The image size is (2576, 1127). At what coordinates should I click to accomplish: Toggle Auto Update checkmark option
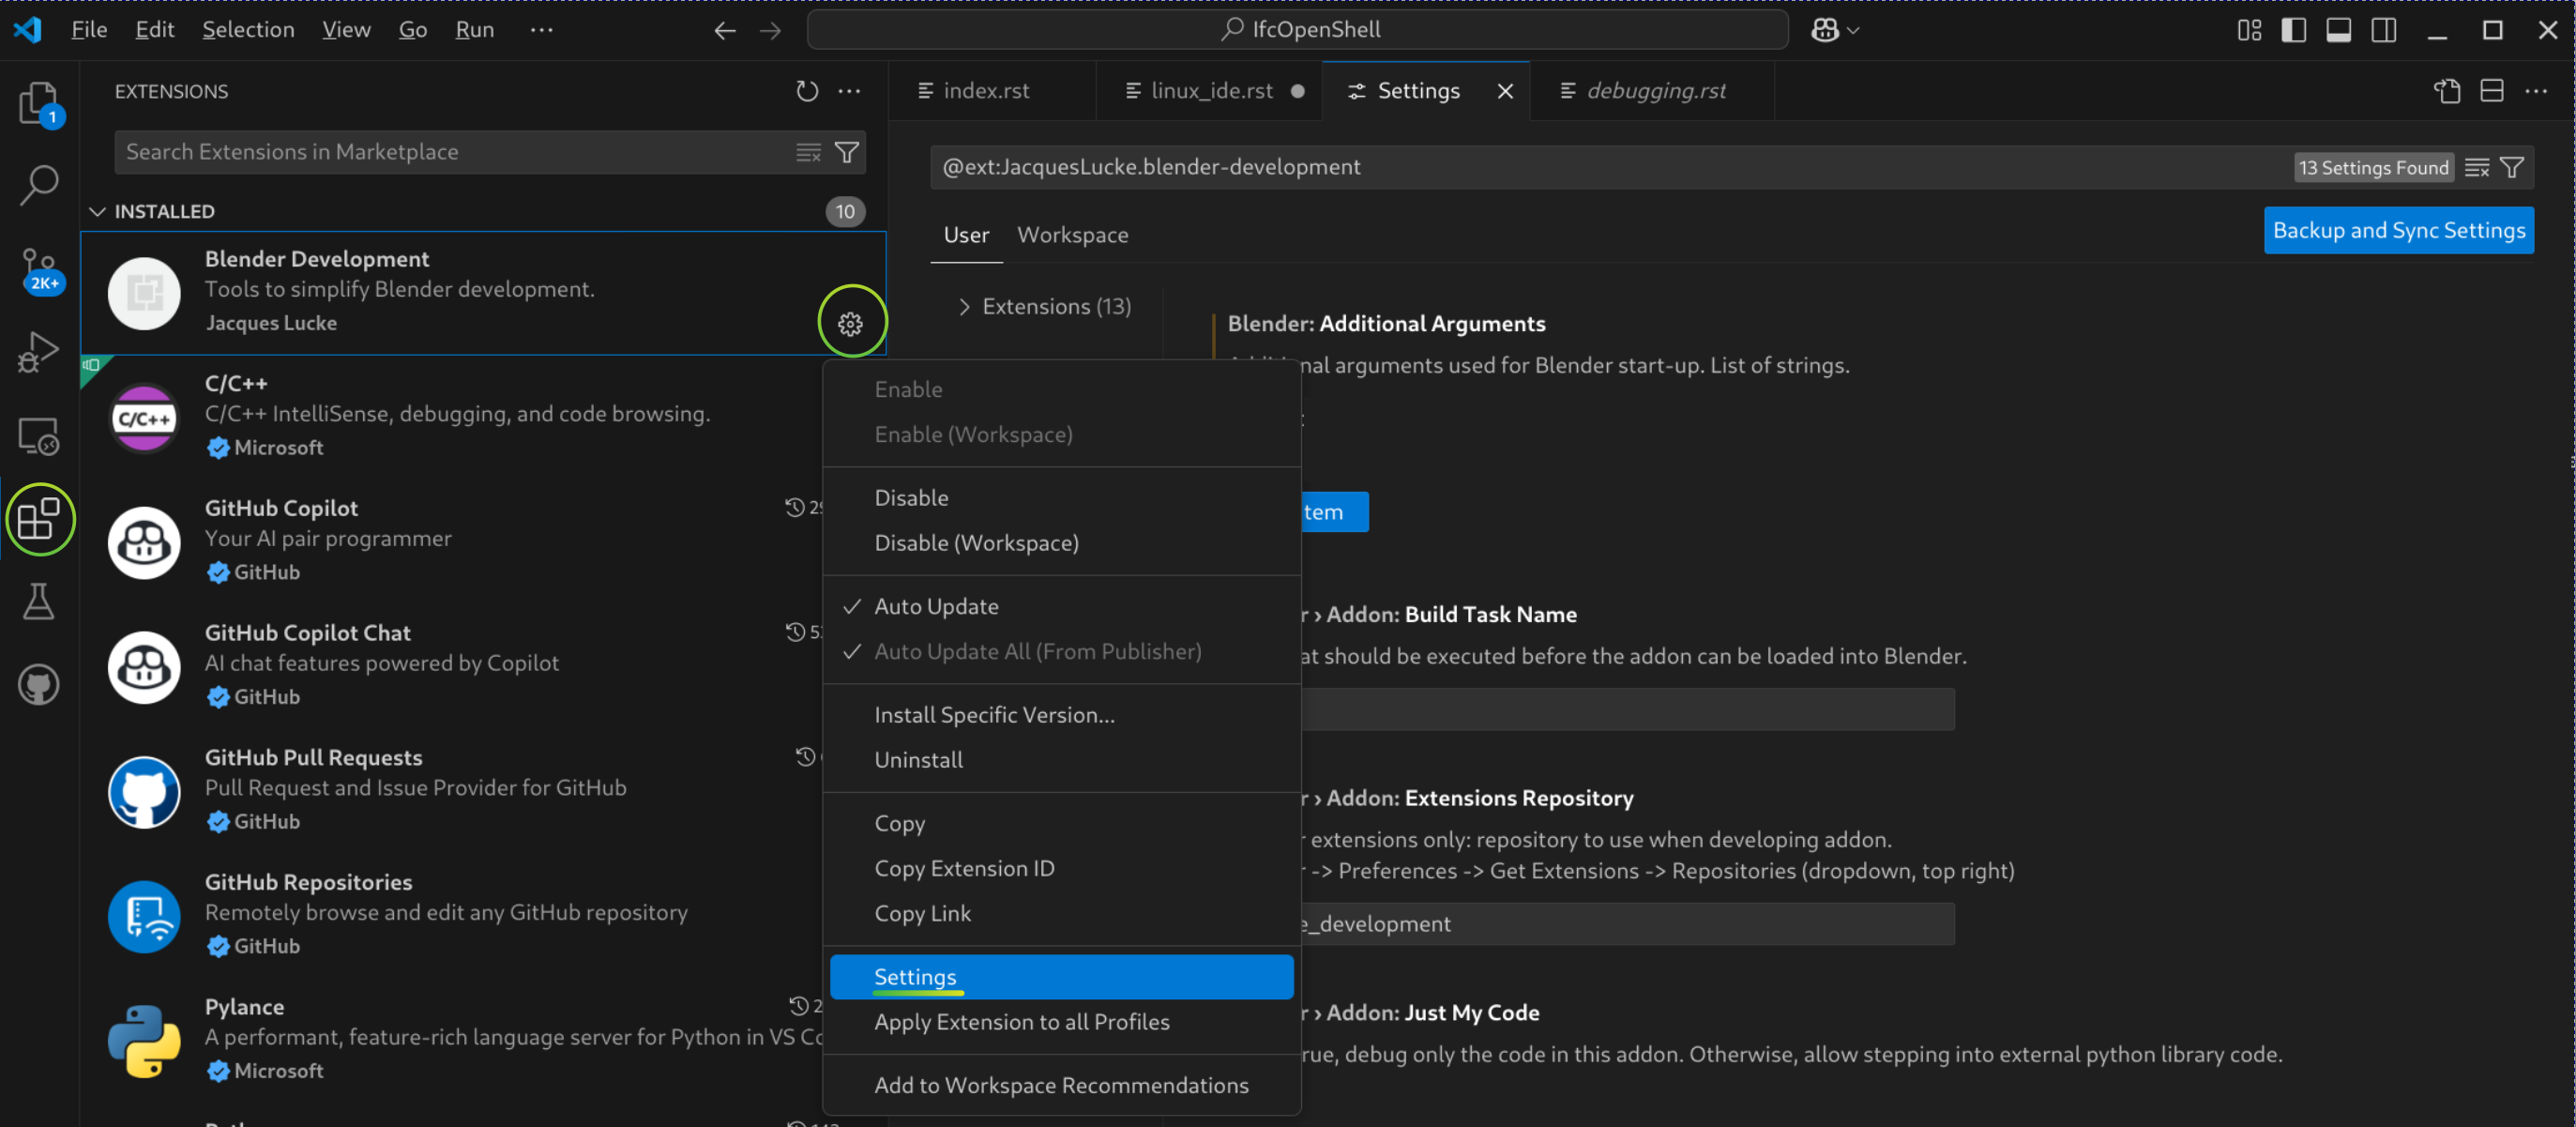[1061, 606]
